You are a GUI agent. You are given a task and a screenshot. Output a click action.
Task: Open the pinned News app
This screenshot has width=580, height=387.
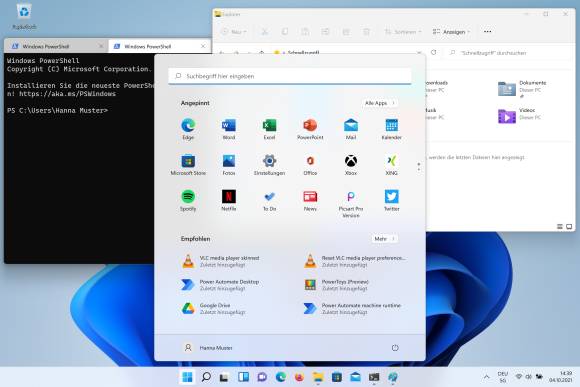click(x=310, y=201)
